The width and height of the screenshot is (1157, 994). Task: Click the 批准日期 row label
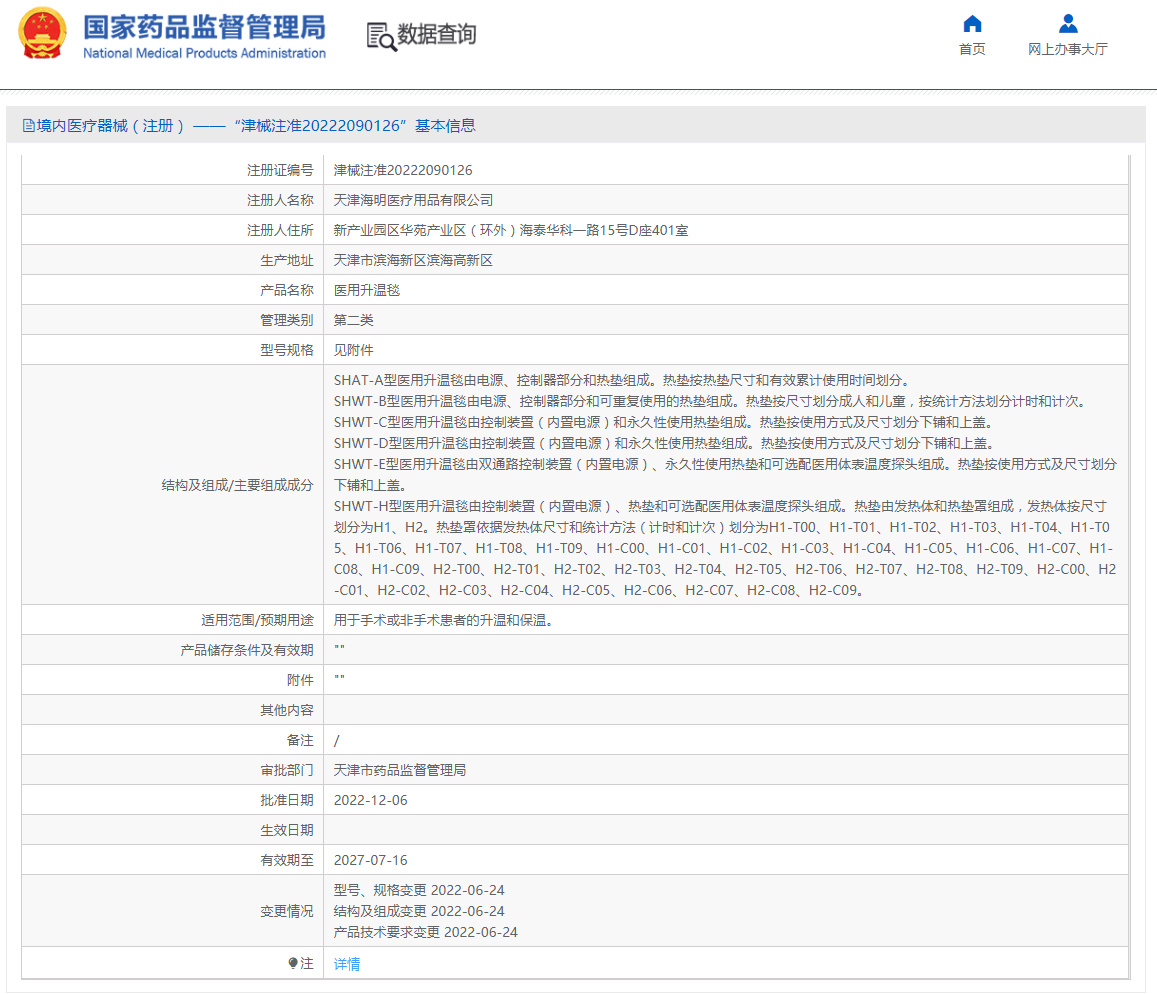point(287,800)
